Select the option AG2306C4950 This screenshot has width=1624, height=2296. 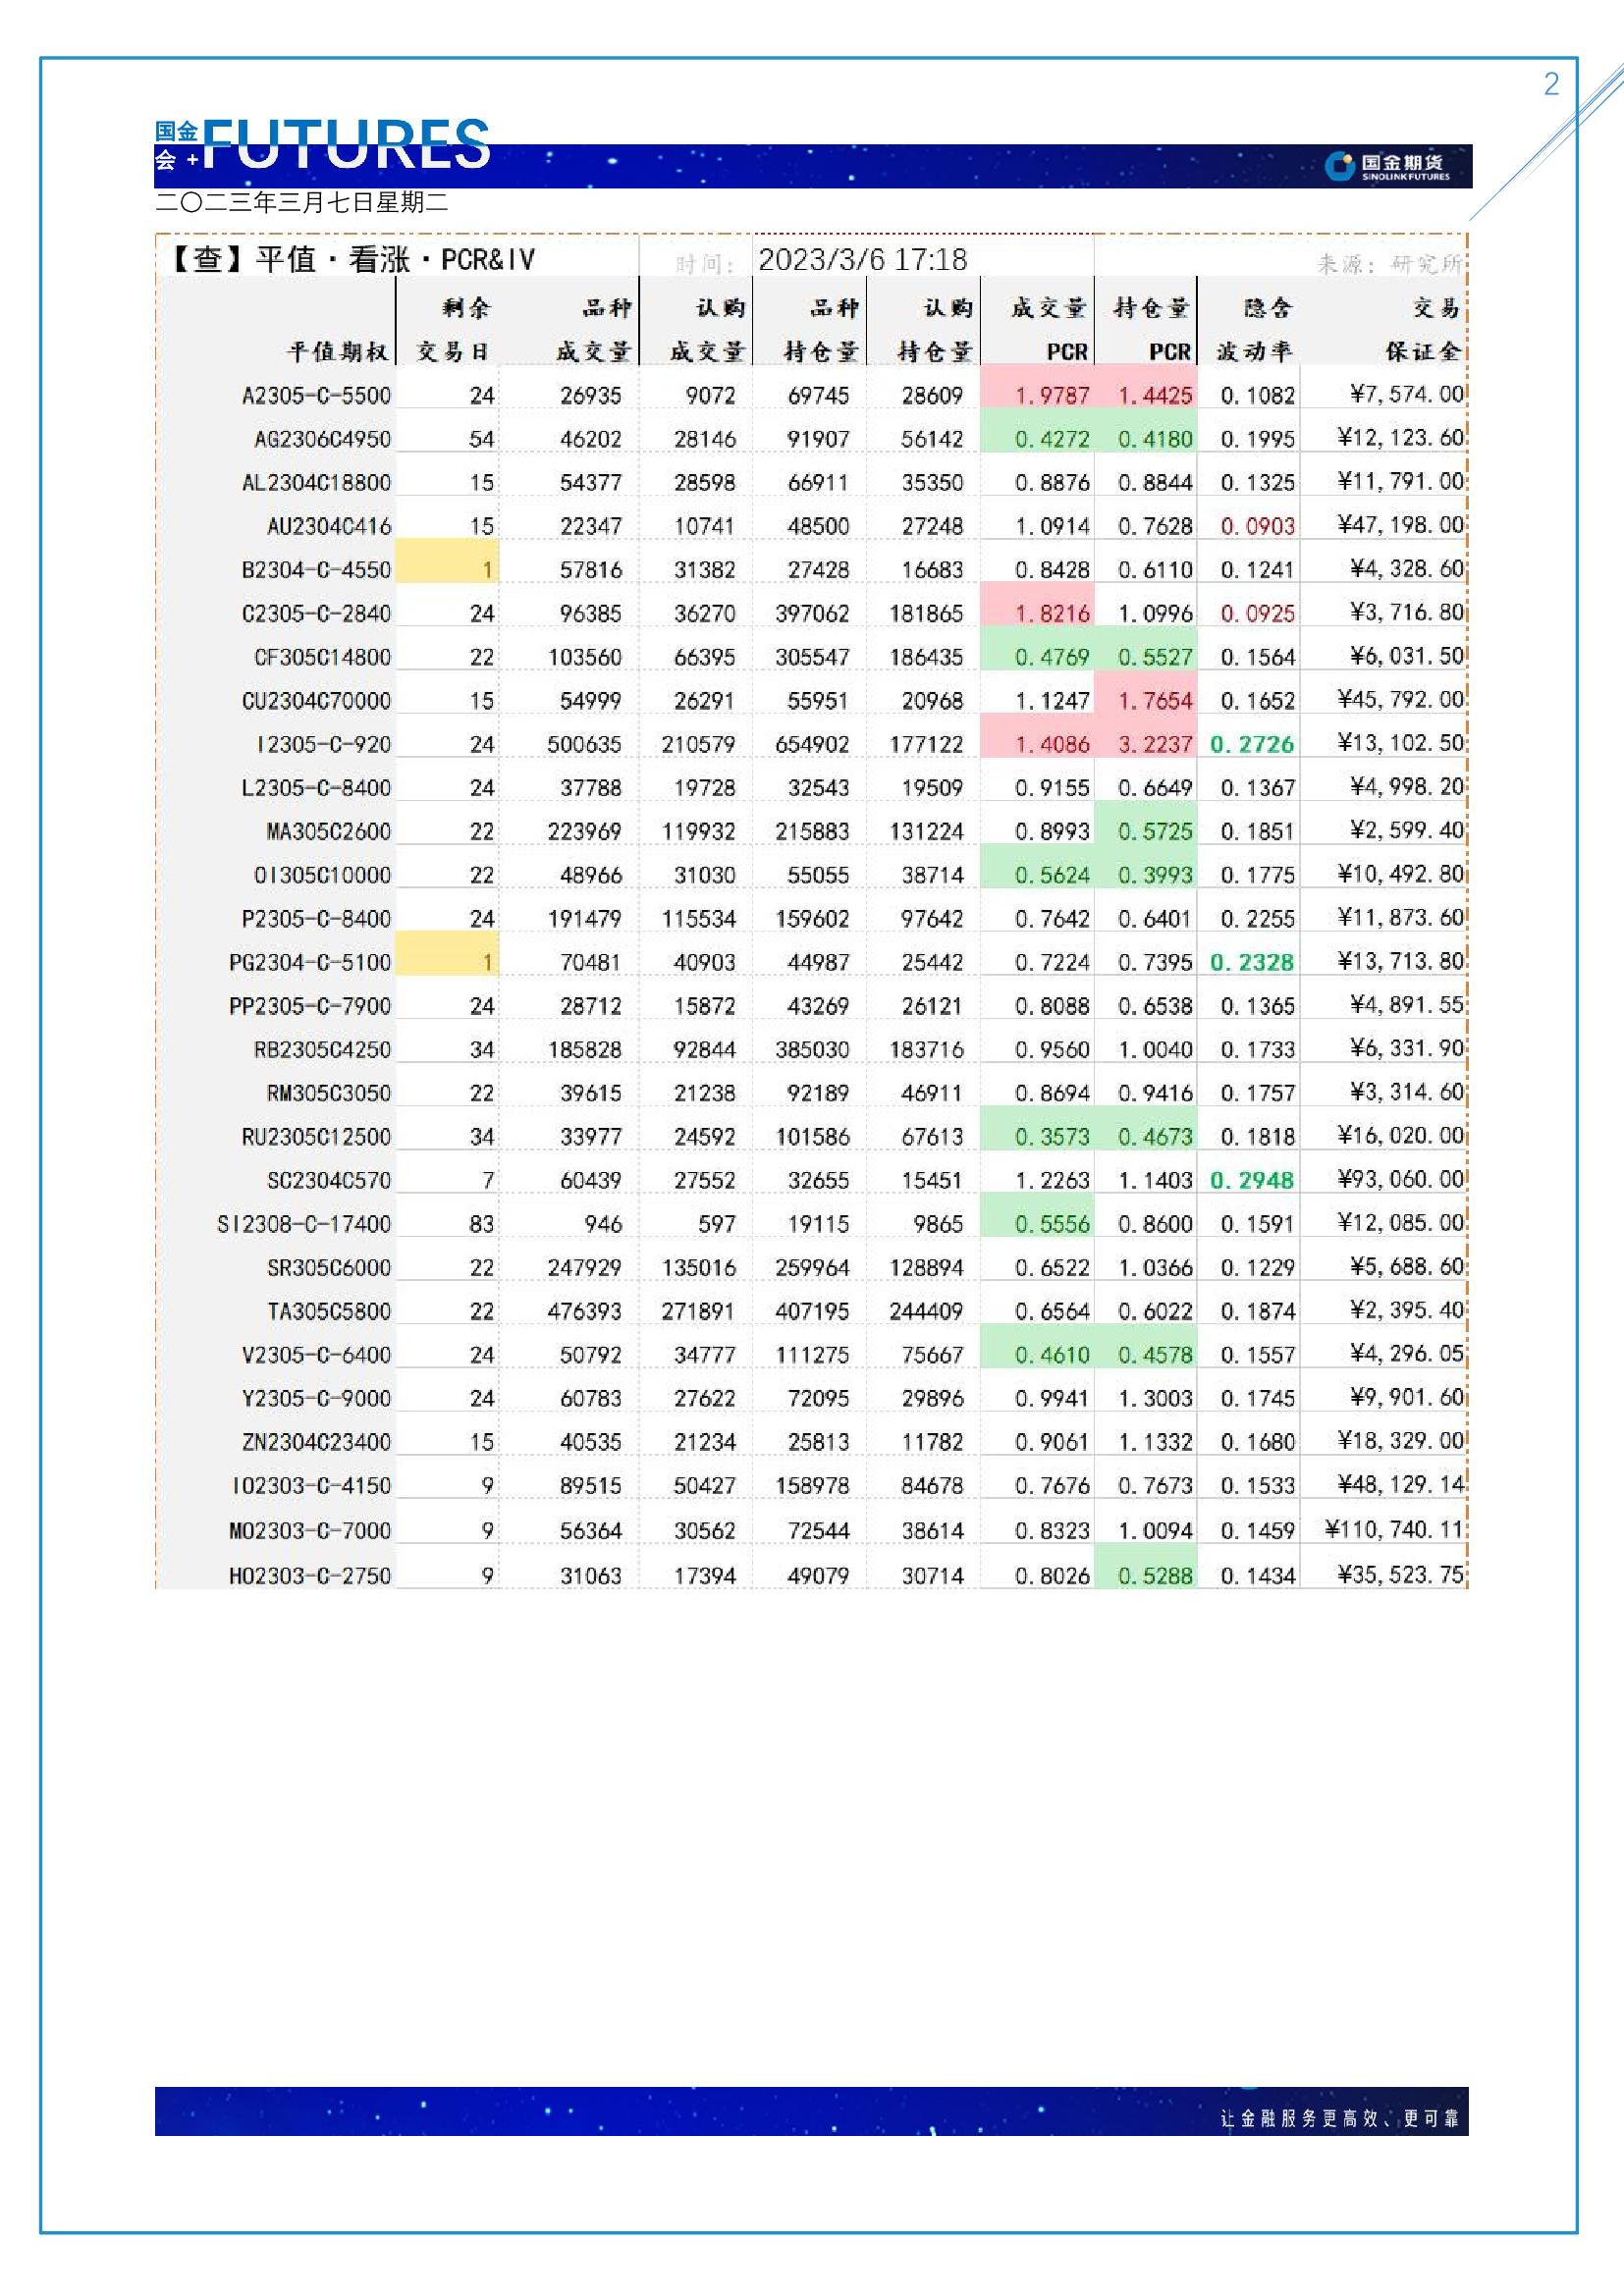tap(322, 439)
